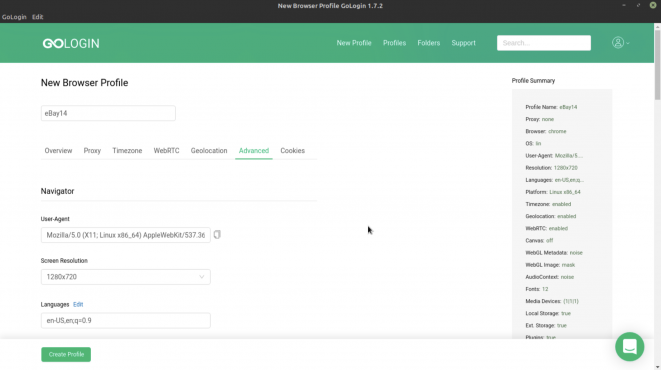Click the Create Profile button
This screenshot has height=370, width=661.
pos(66,354)
